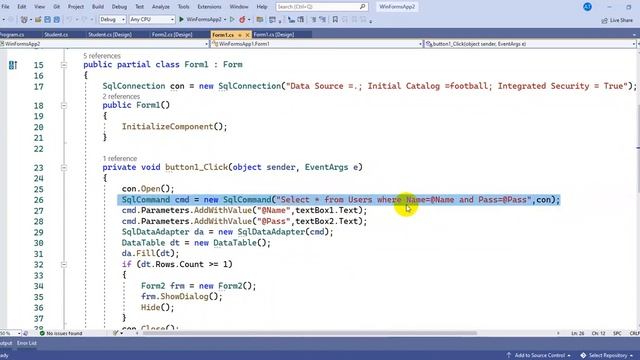
Task: Open the Edit menu
Action: click(x=21, y=7)
